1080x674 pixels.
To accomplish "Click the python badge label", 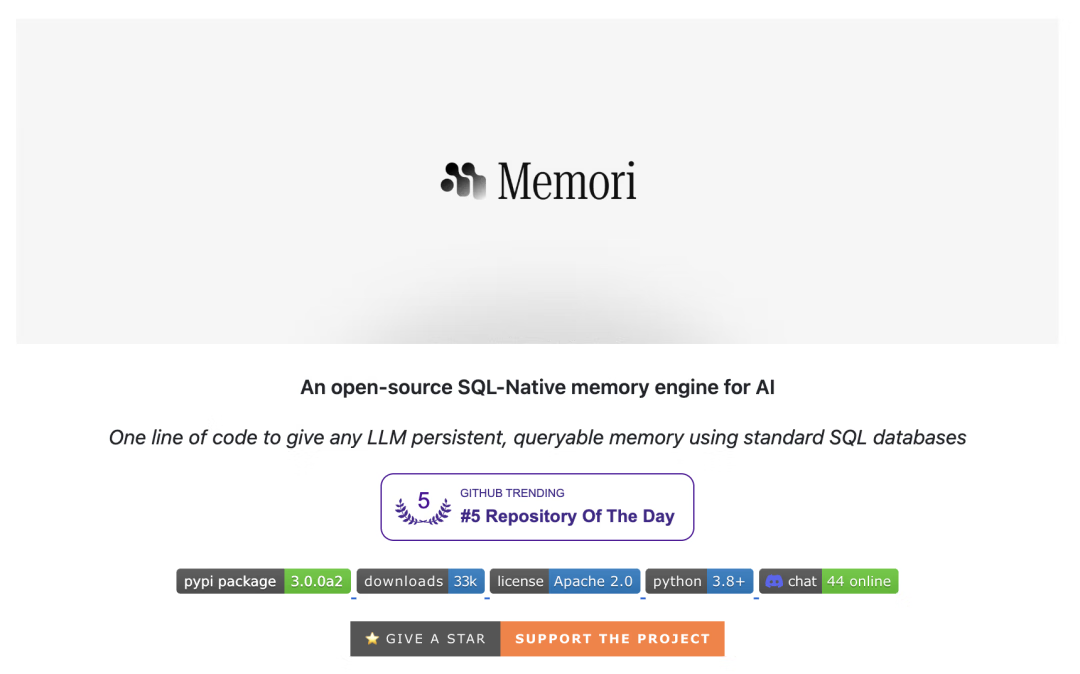I will (677, 581).
